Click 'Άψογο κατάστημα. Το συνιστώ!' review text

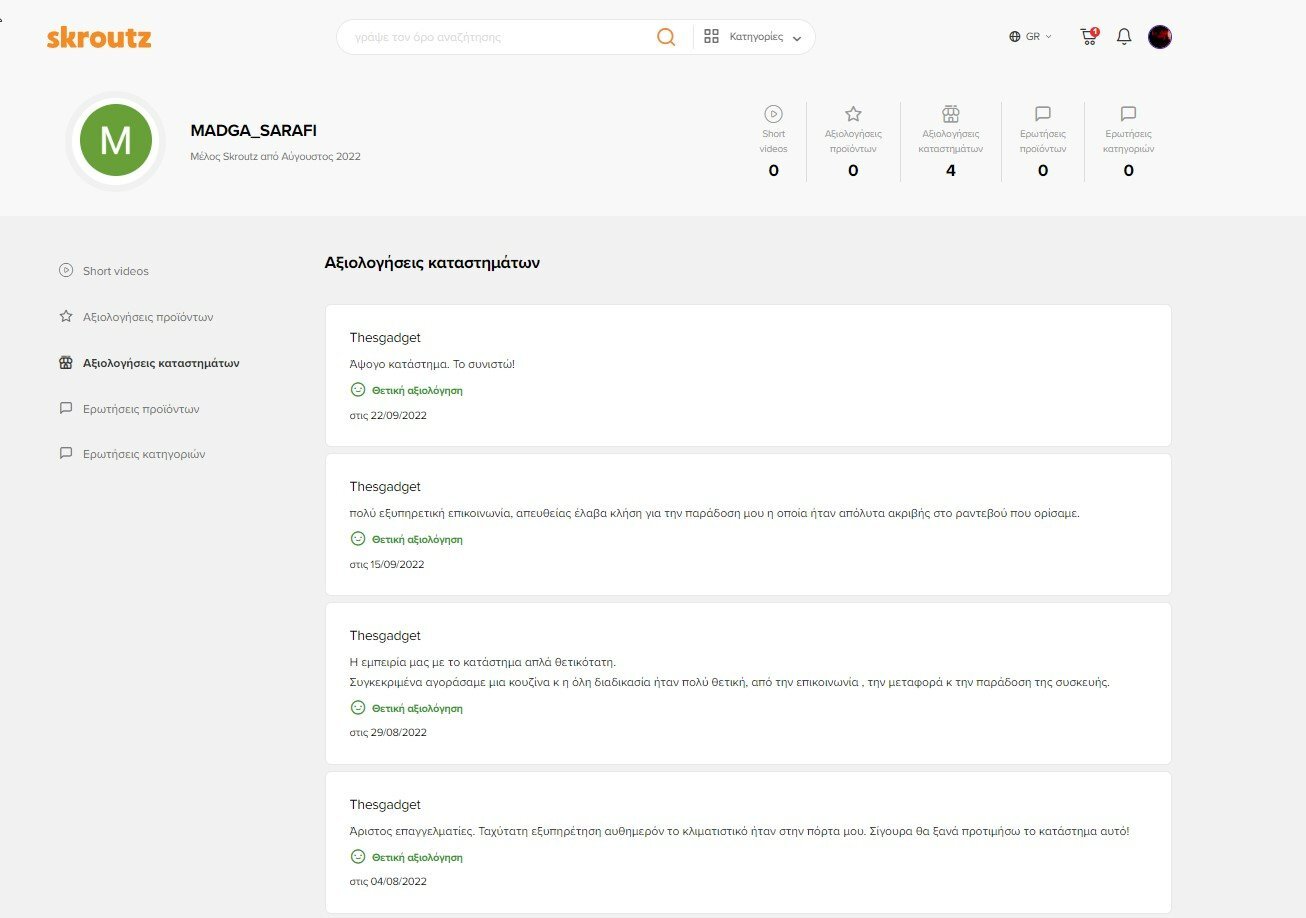(432, 364)
